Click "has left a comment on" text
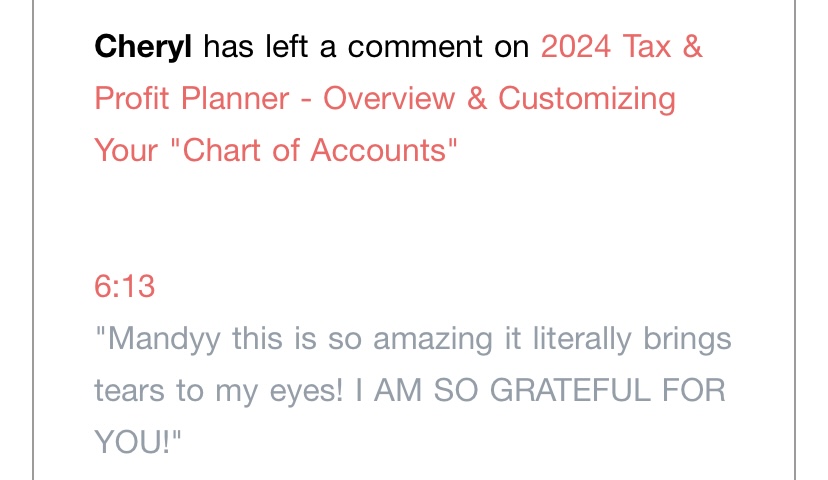828x480 pixels. [x=366, y=47]
